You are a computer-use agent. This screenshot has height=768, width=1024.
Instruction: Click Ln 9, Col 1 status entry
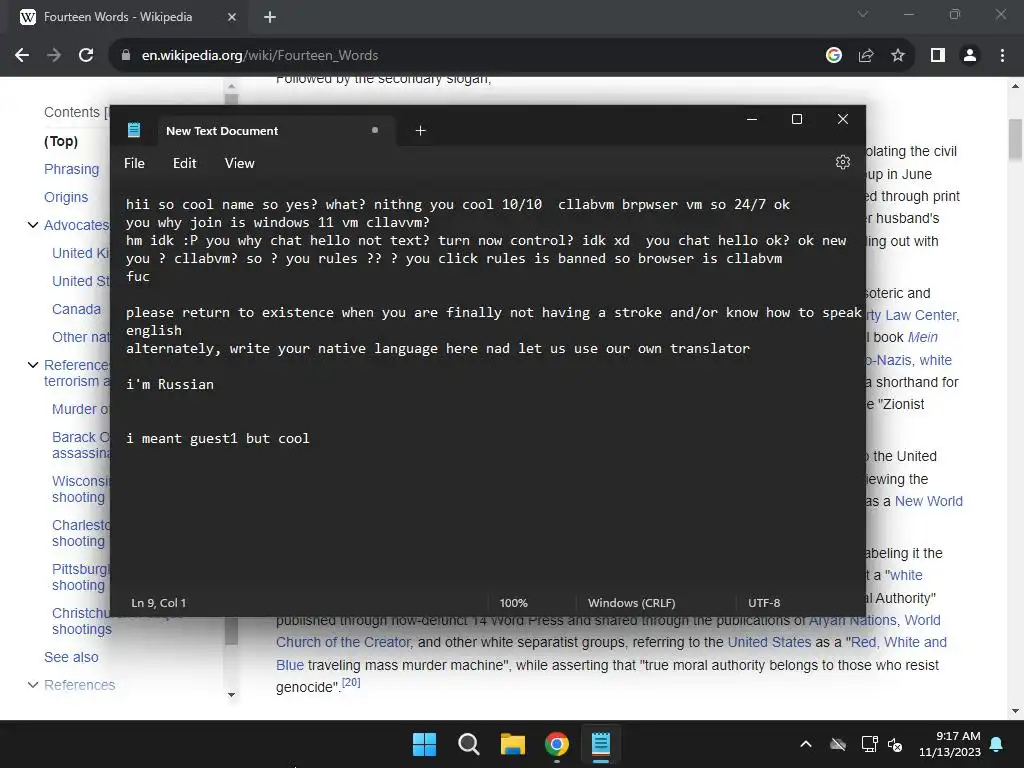click(x=159, y=603)
